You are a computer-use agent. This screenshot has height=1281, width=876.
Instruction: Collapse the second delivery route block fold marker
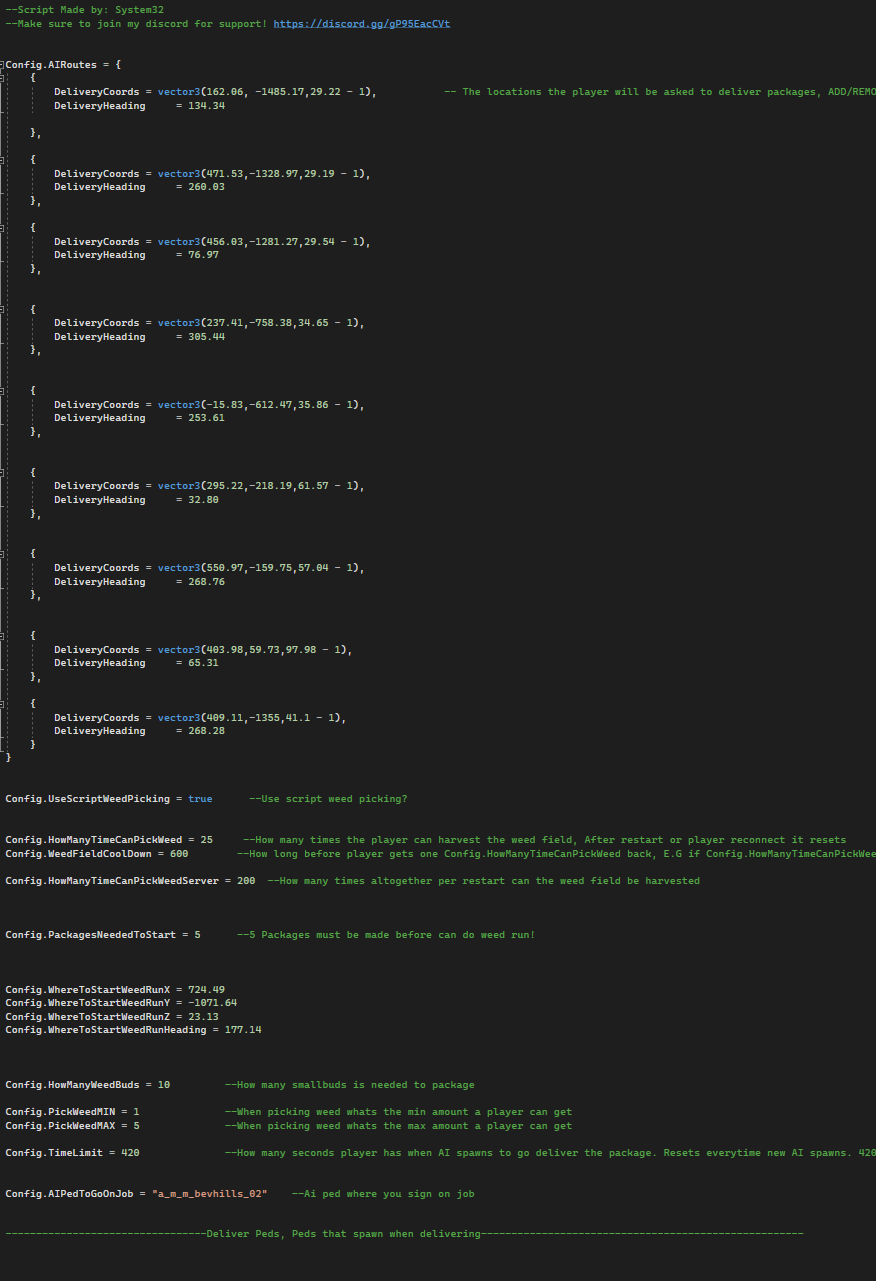3,158
